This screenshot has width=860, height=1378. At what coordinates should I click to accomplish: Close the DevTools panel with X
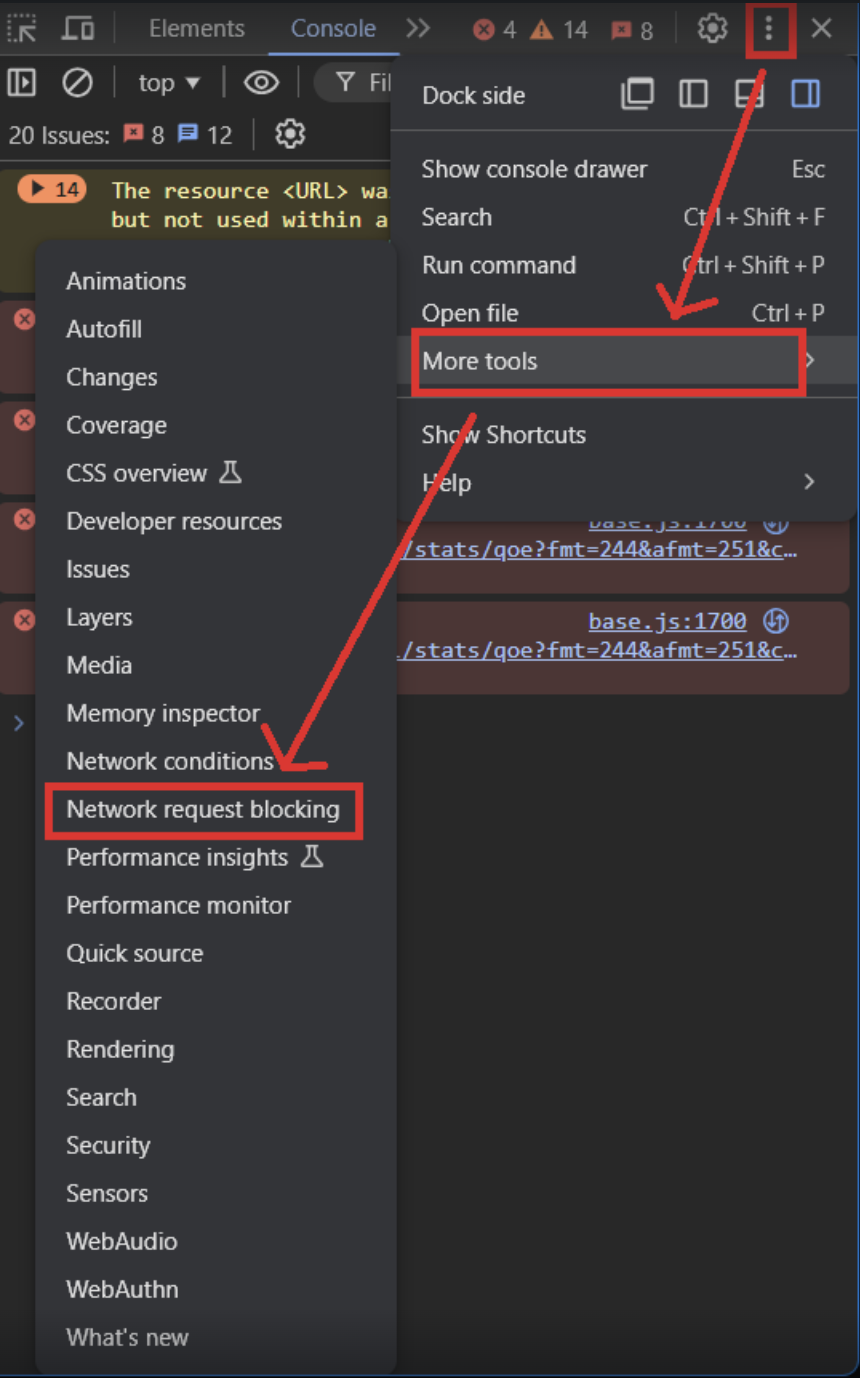(822, 28)
